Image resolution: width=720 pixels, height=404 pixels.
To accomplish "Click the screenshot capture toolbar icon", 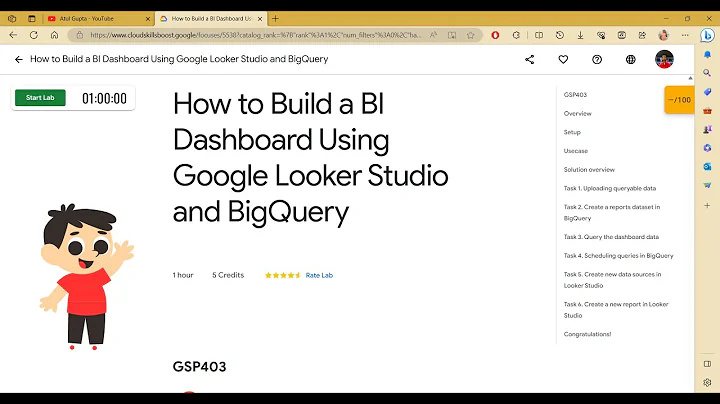I will point(622,35).
